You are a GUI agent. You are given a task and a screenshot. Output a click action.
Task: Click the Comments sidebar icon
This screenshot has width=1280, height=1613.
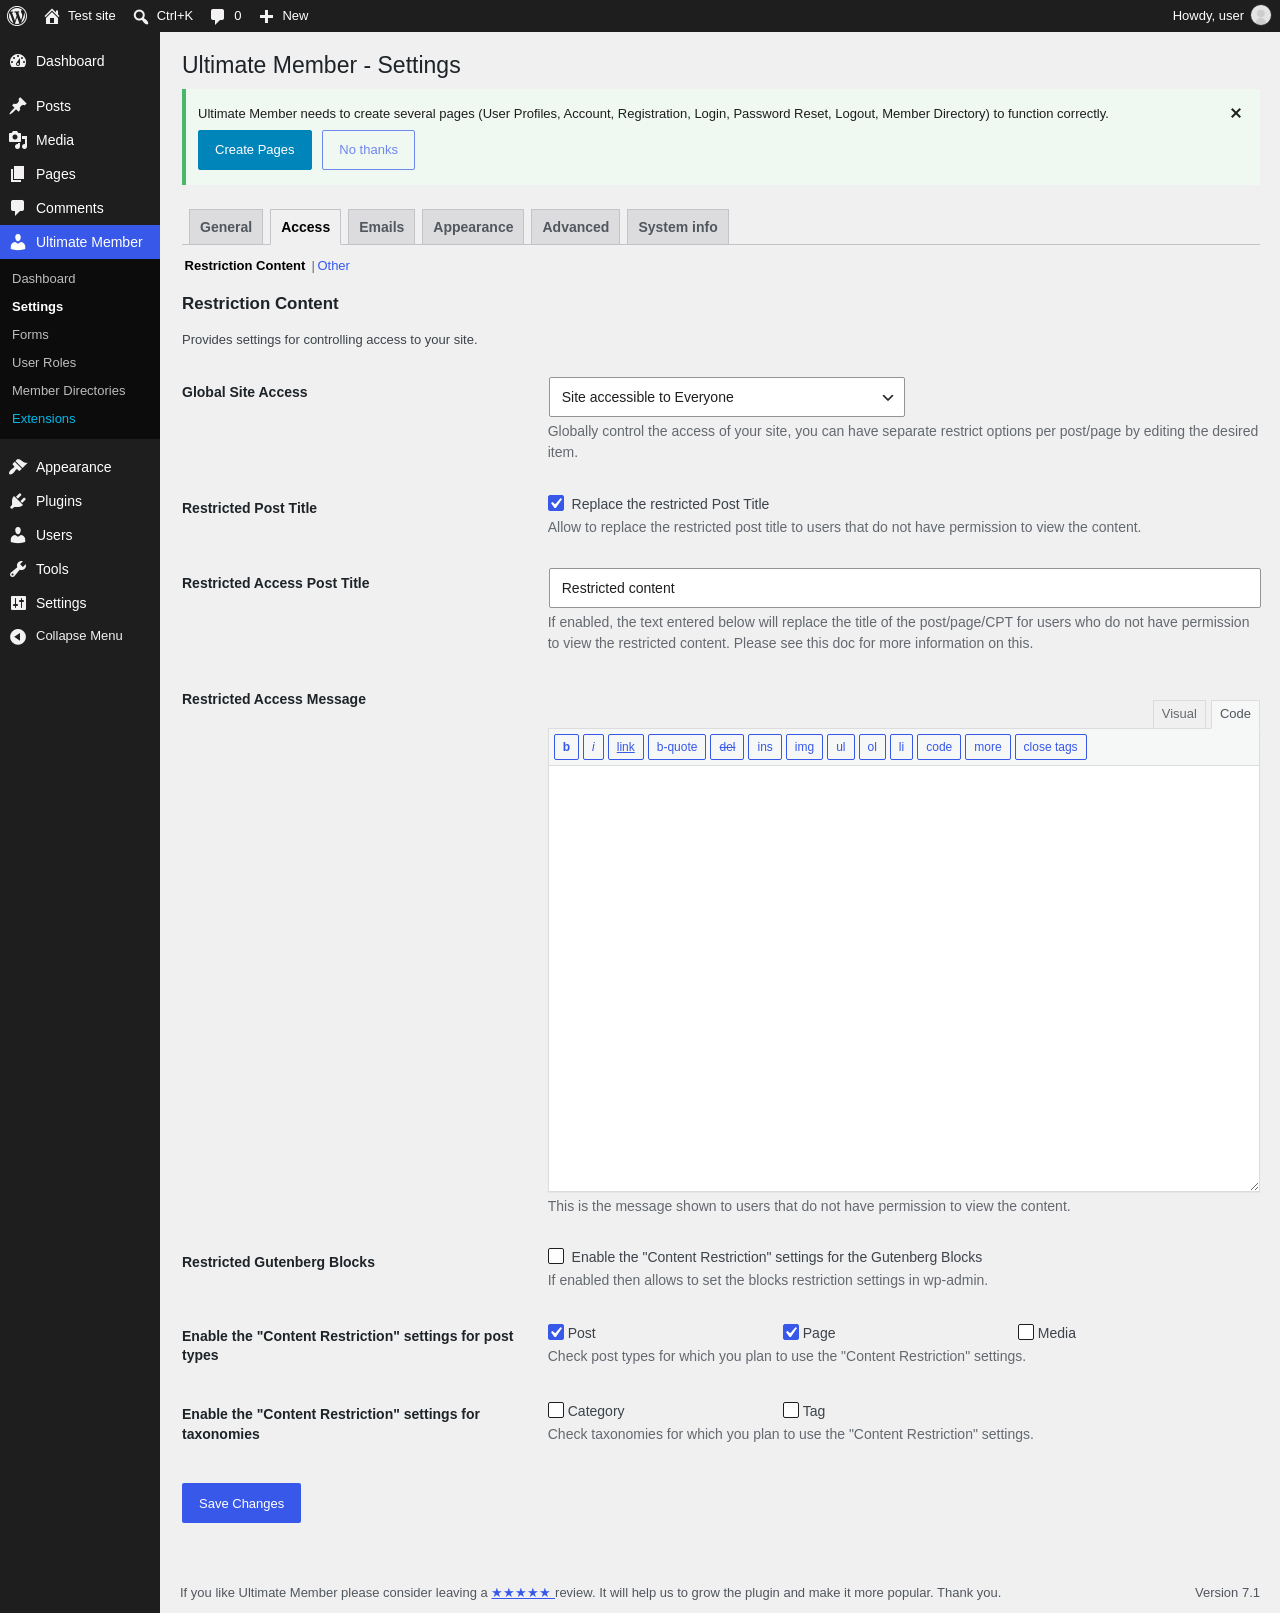18,208
